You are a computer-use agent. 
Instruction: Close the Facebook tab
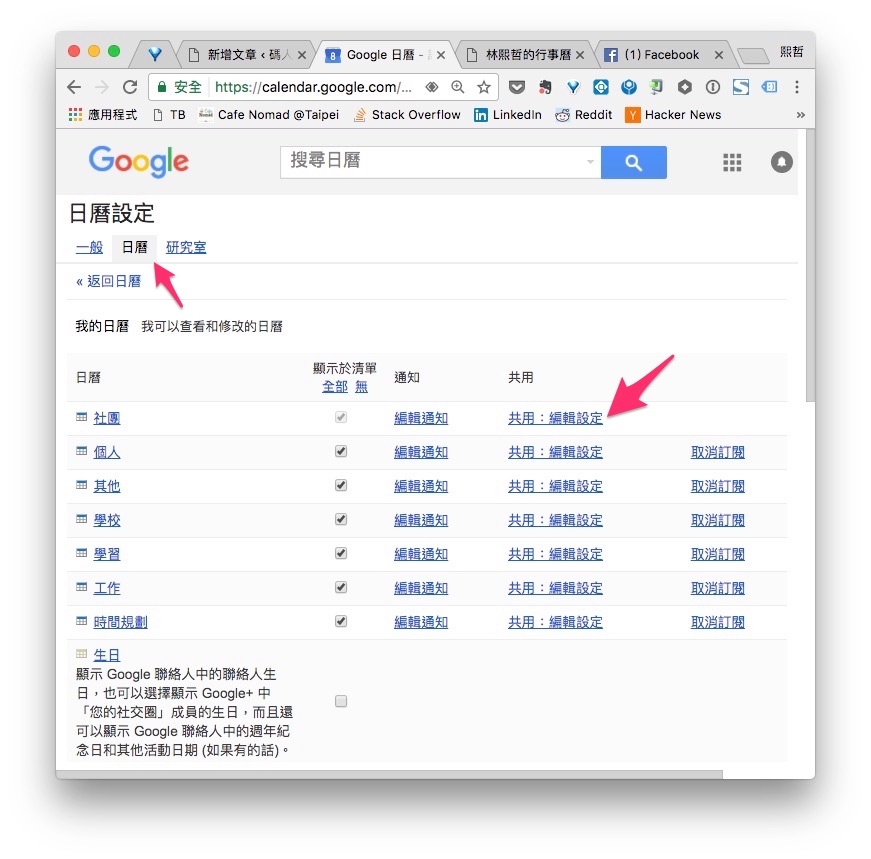(719, 55)
